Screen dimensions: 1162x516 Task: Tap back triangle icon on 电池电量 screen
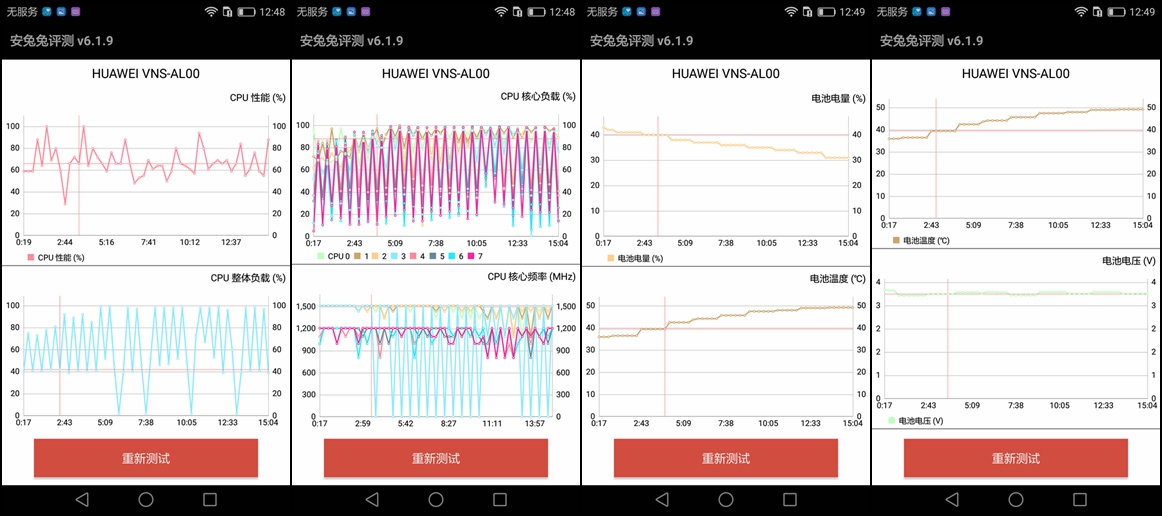(662, 499)
